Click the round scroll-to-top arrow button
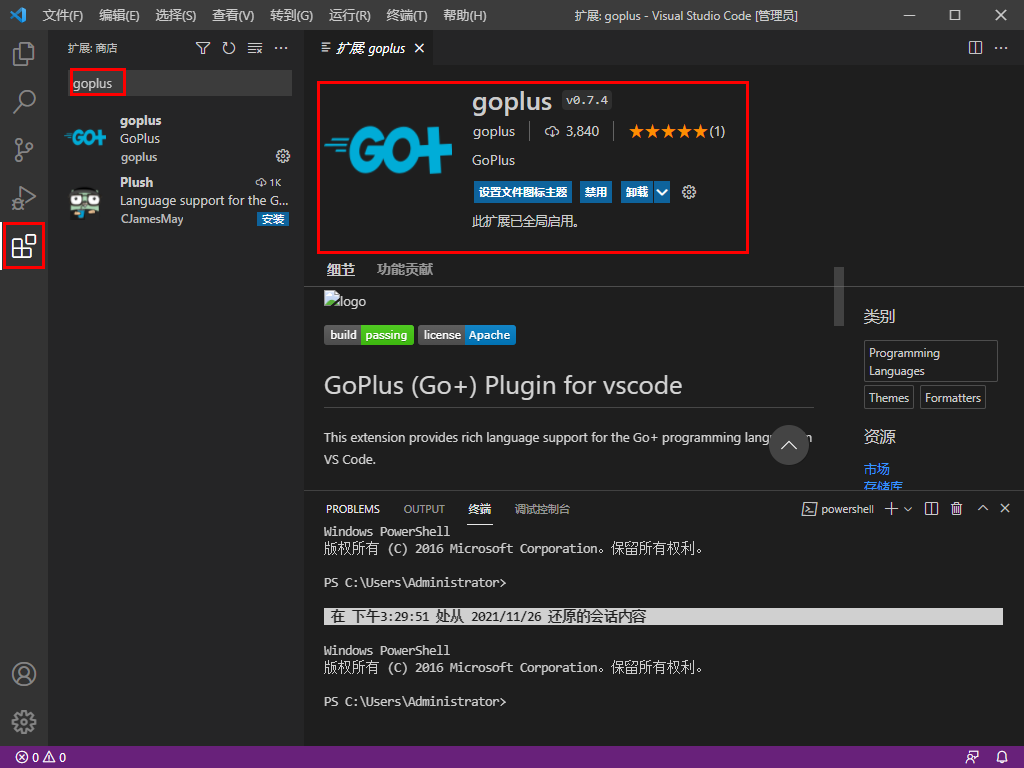The height and width of the screenshot is (768, 1024). point(789,445)
